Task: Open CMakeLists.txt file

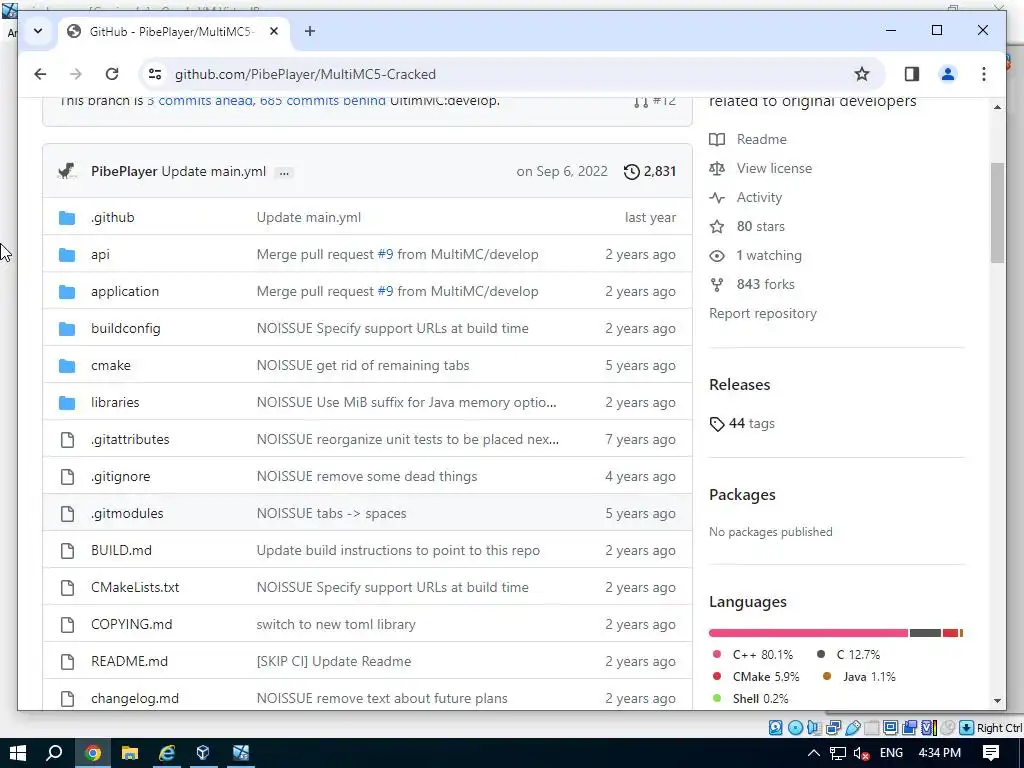Action: tap(135, 588)
